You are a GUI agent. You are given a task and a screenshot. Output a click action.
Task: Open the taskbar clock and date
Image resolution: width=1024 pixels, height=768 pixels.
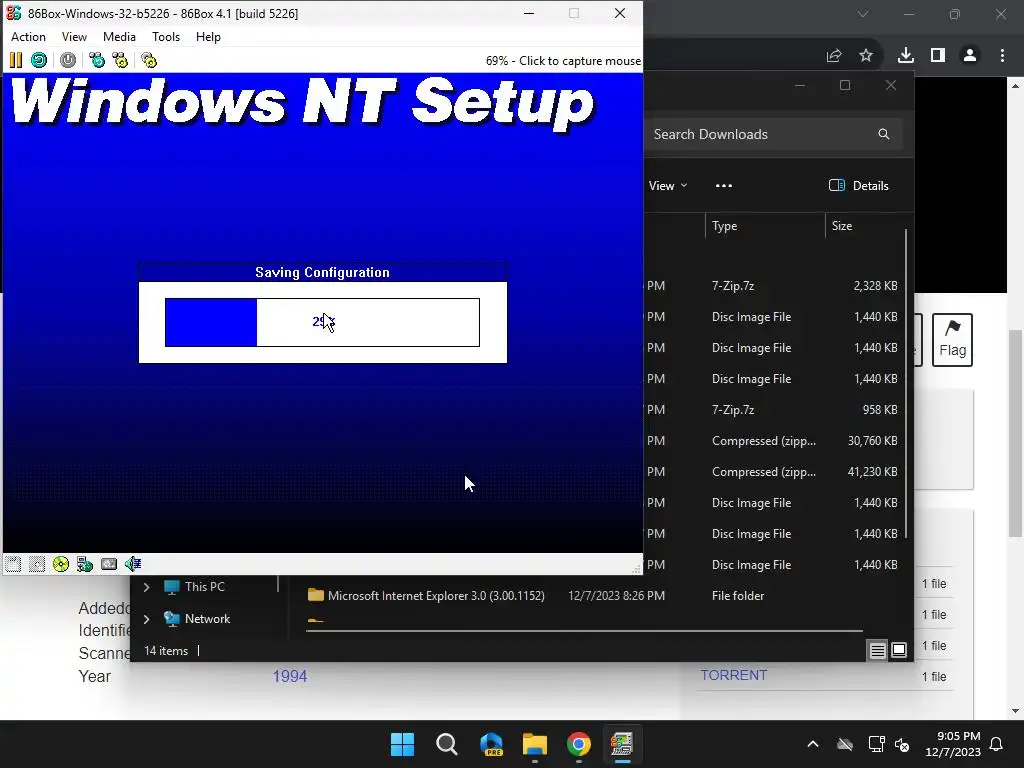pos(953,744)
